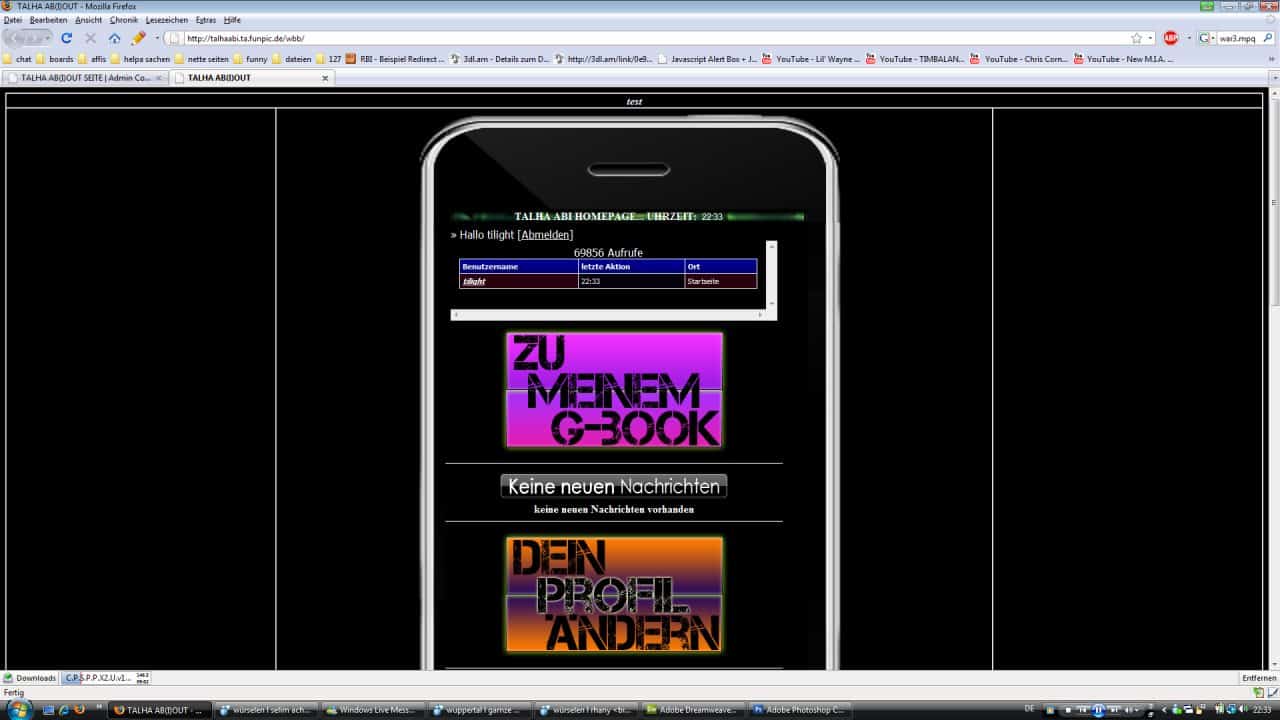Click the Startseite table cell
The width and height of the screenshot is (1280, 720).
click(x=721, y=282)
